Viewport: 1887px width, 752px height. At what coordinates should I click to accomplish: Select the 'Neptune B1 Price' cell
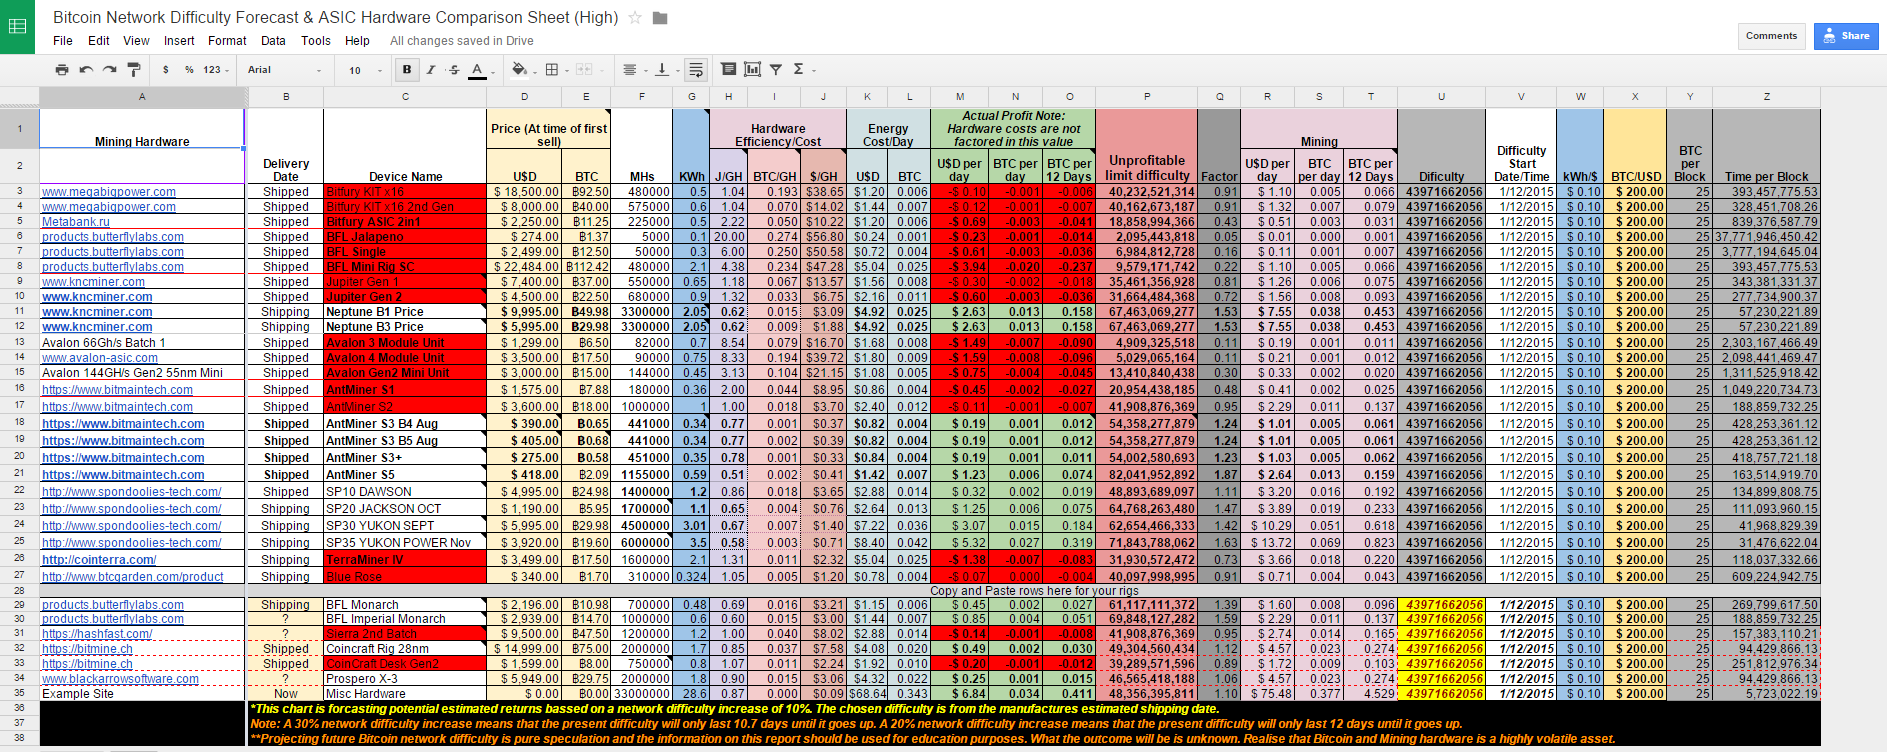point(405,312)
